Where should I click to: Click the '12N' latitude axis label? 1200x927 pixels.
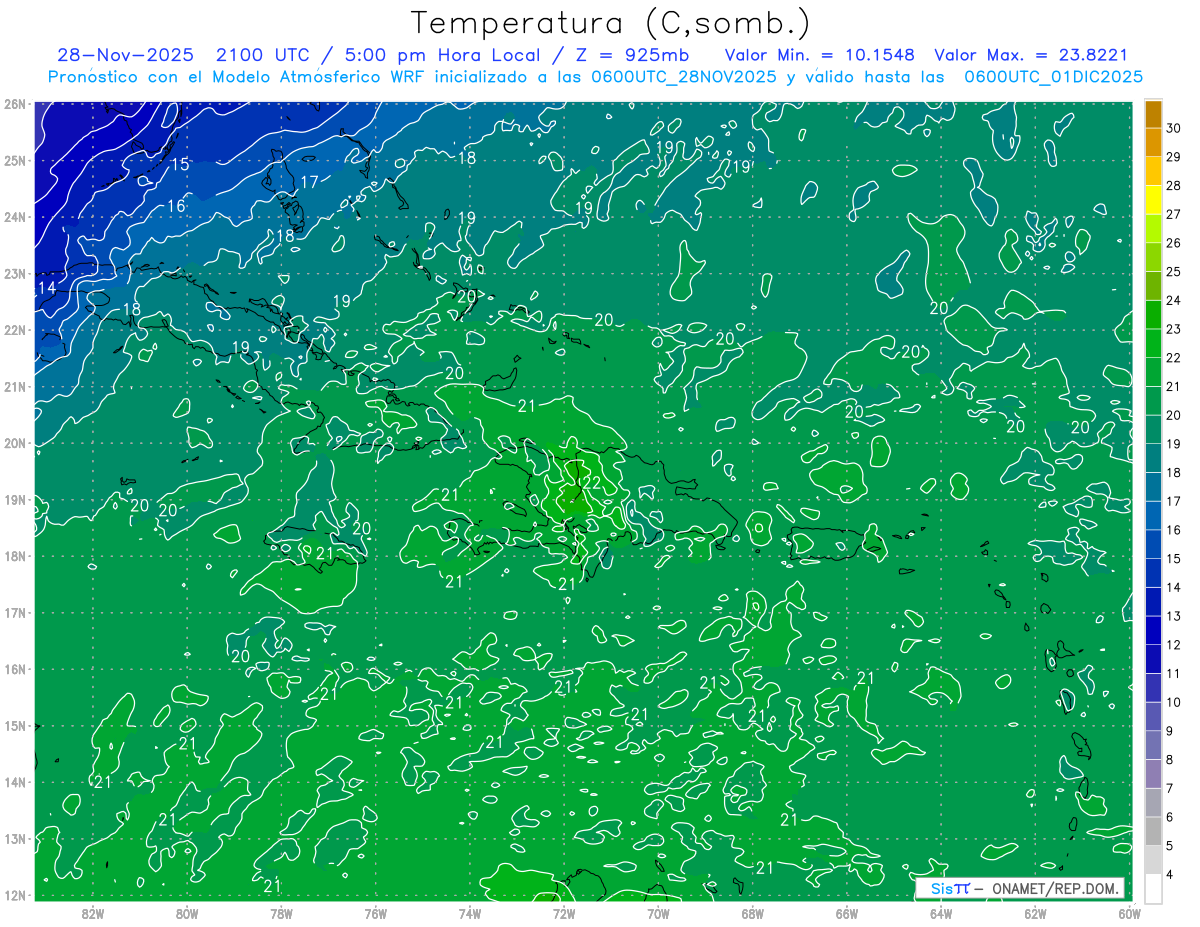click(x=14, y=895)
